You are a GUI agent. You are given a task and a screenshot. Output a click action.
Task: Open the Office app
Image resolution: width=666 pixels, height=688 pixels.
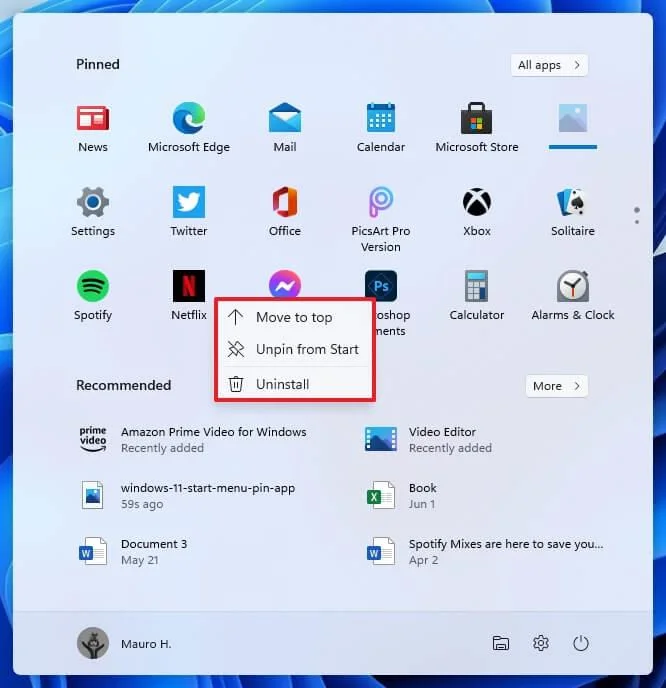pyautogui.click(x=285, y=211)
